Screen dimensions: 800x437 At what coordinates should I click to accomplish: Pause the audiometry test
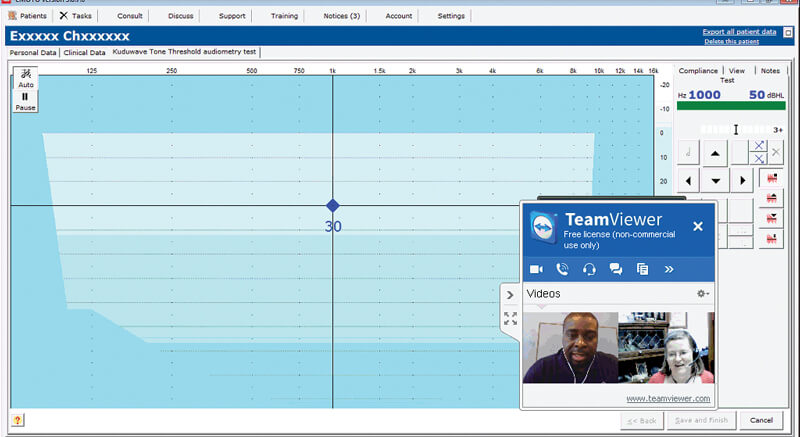click(x=25, y=100)
